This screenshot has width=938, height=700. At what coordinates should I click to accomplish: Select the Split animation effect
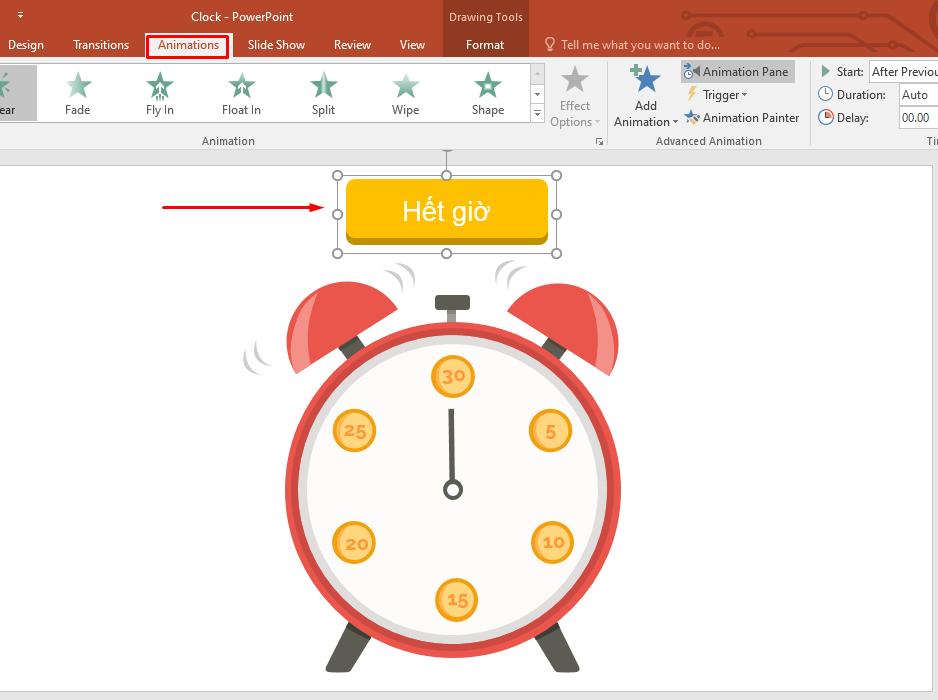click(x=322, y=93)
